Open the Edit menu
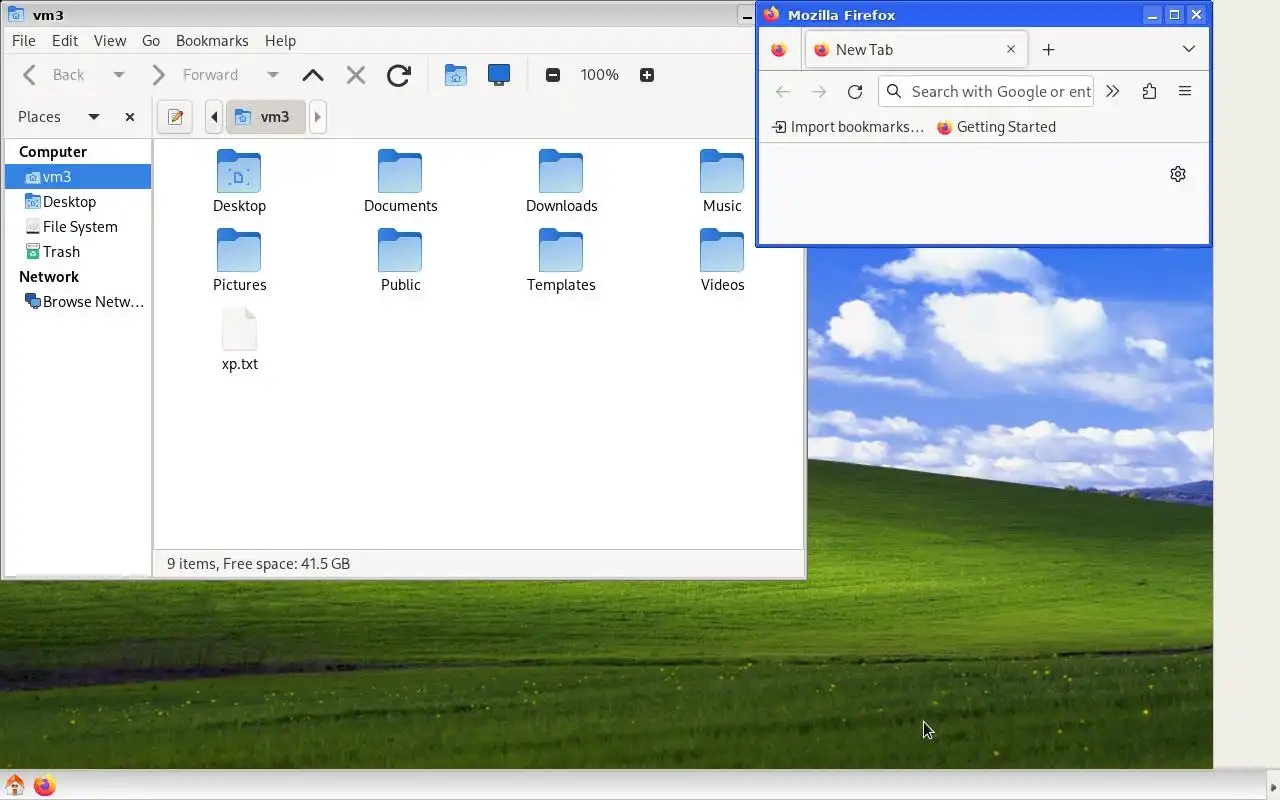The height and width of the screenshot is (800, 1280). tap(65, 41)
